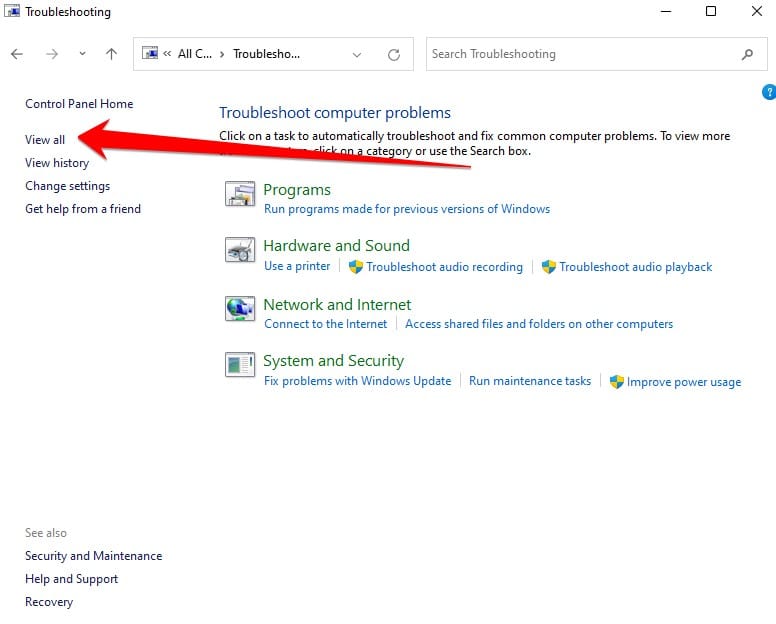Image resolution: width=776 pixels, height=624 pixels.
Task: Open Access shared files and folders link
Action: tap(539, 324)
